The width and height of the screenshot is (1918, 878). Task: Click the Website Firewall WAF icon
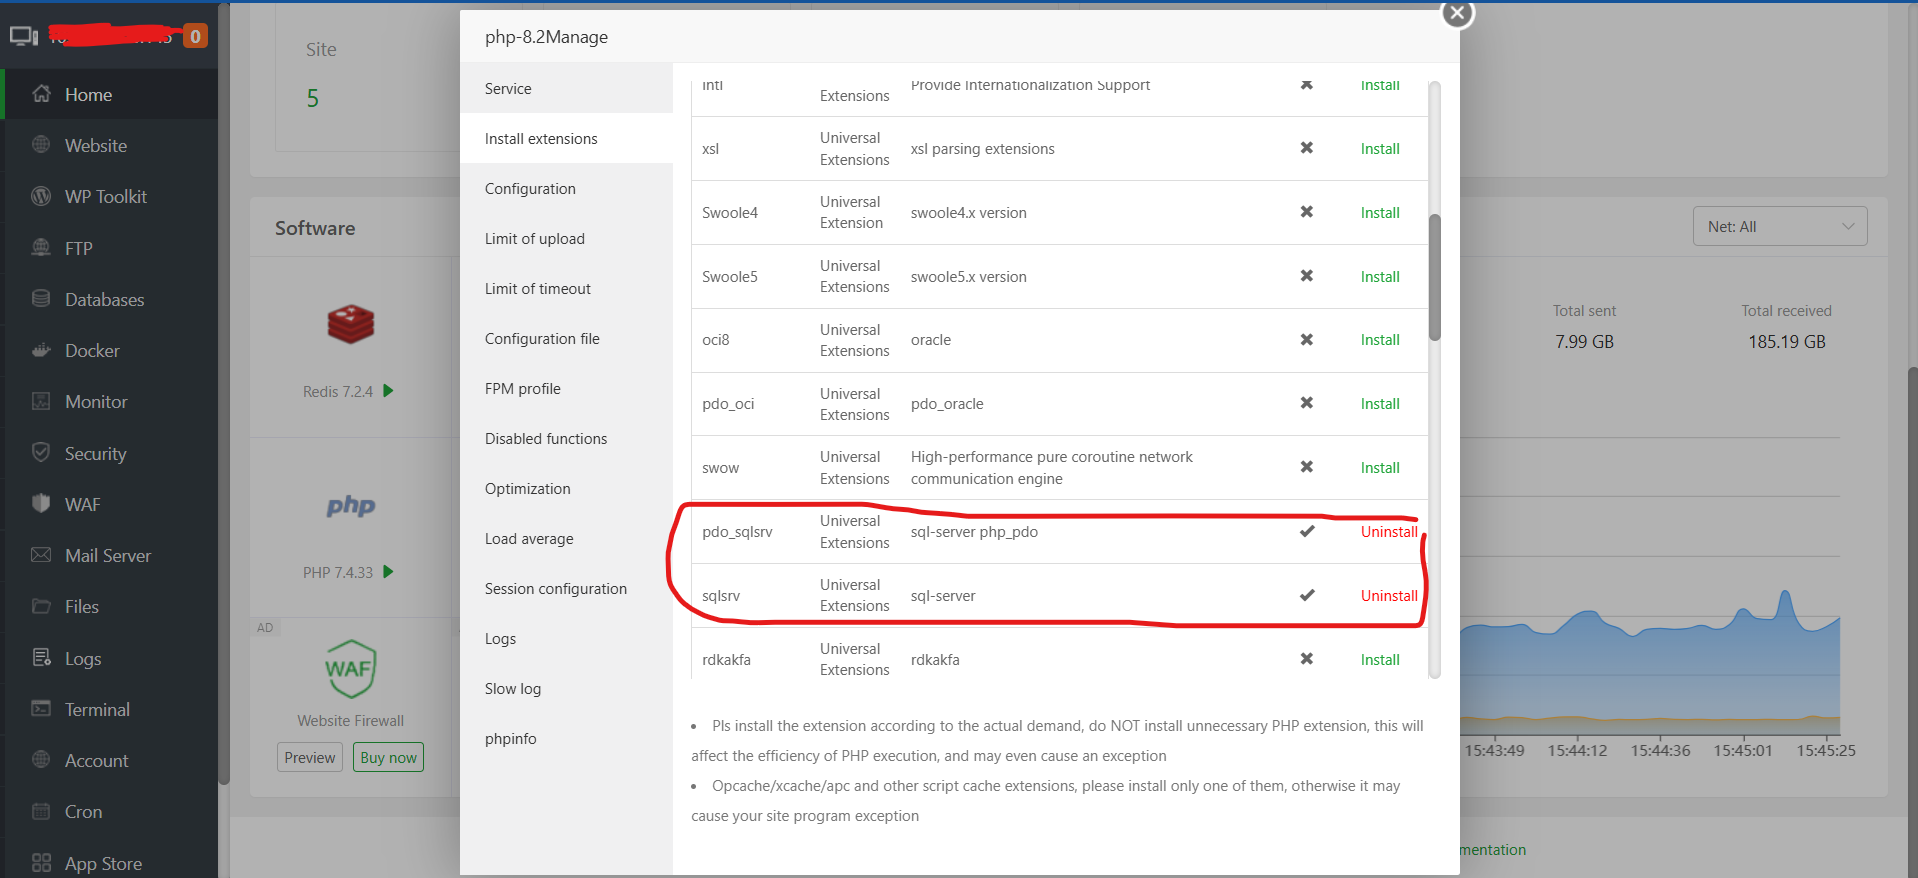point(350,668)
